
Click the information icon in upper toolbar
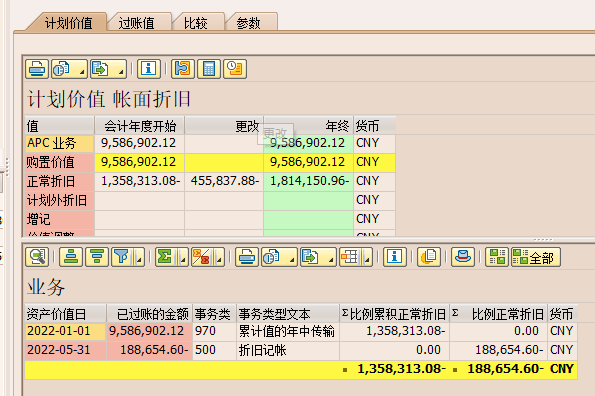click(148, 69)
